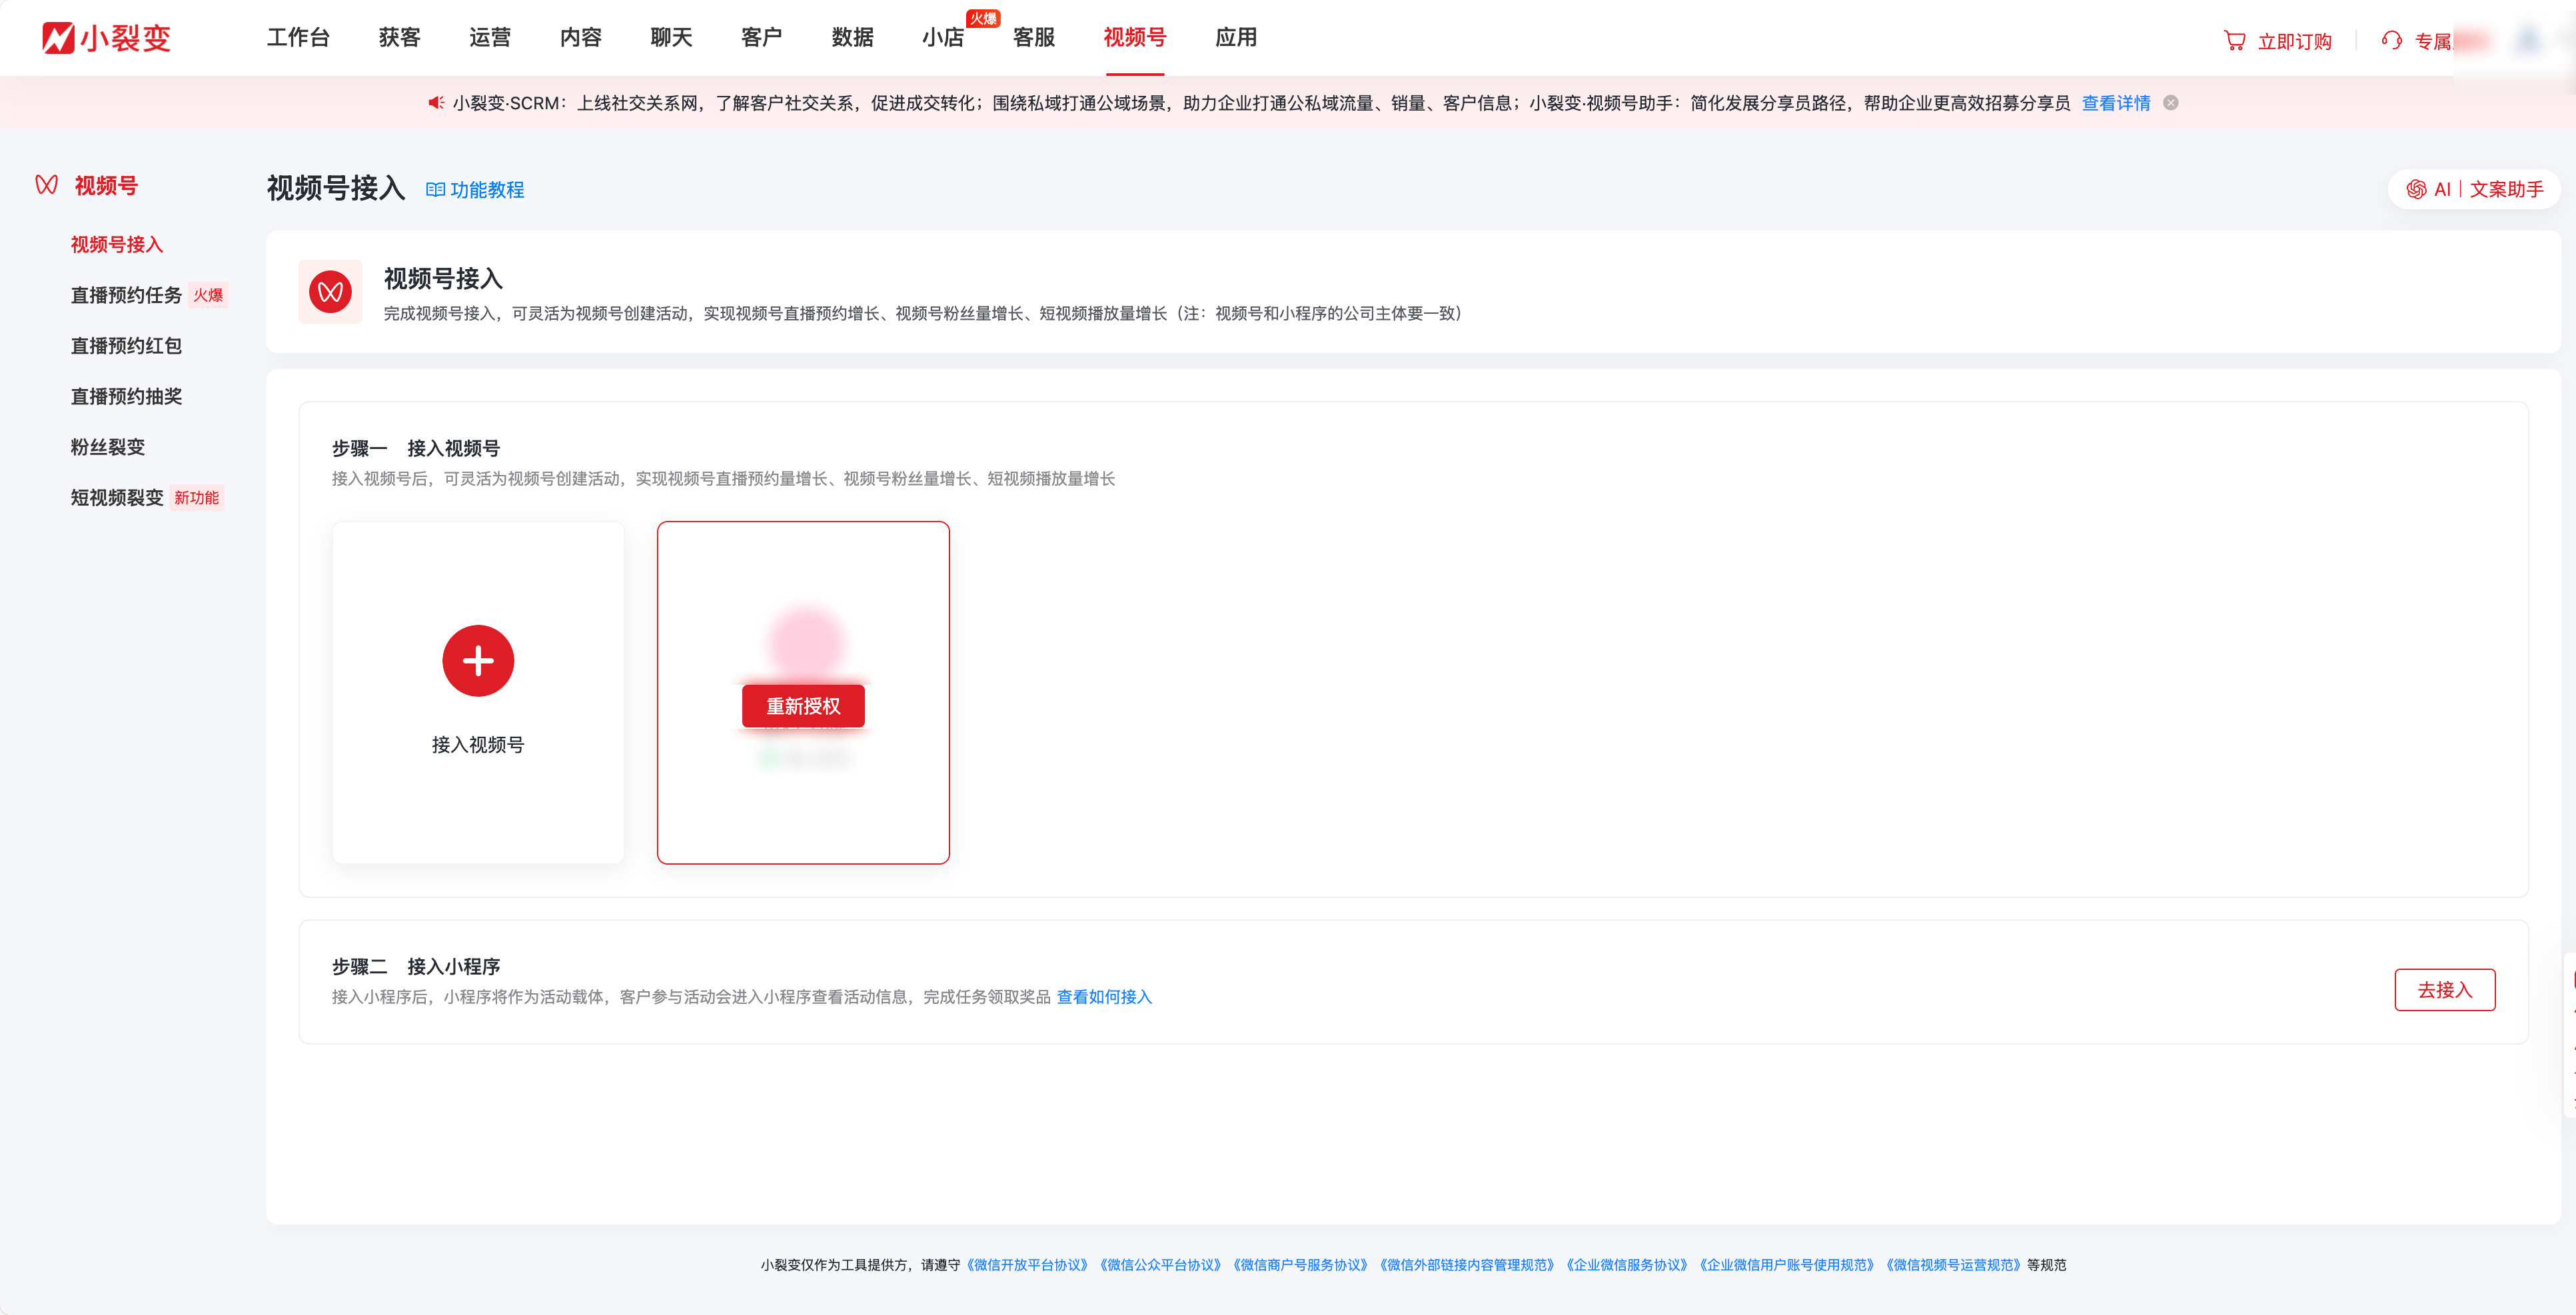The width and height of the screenshot is (2576, 1315).
Task: Click the 去接入 button
Action: coord(2444,990)
